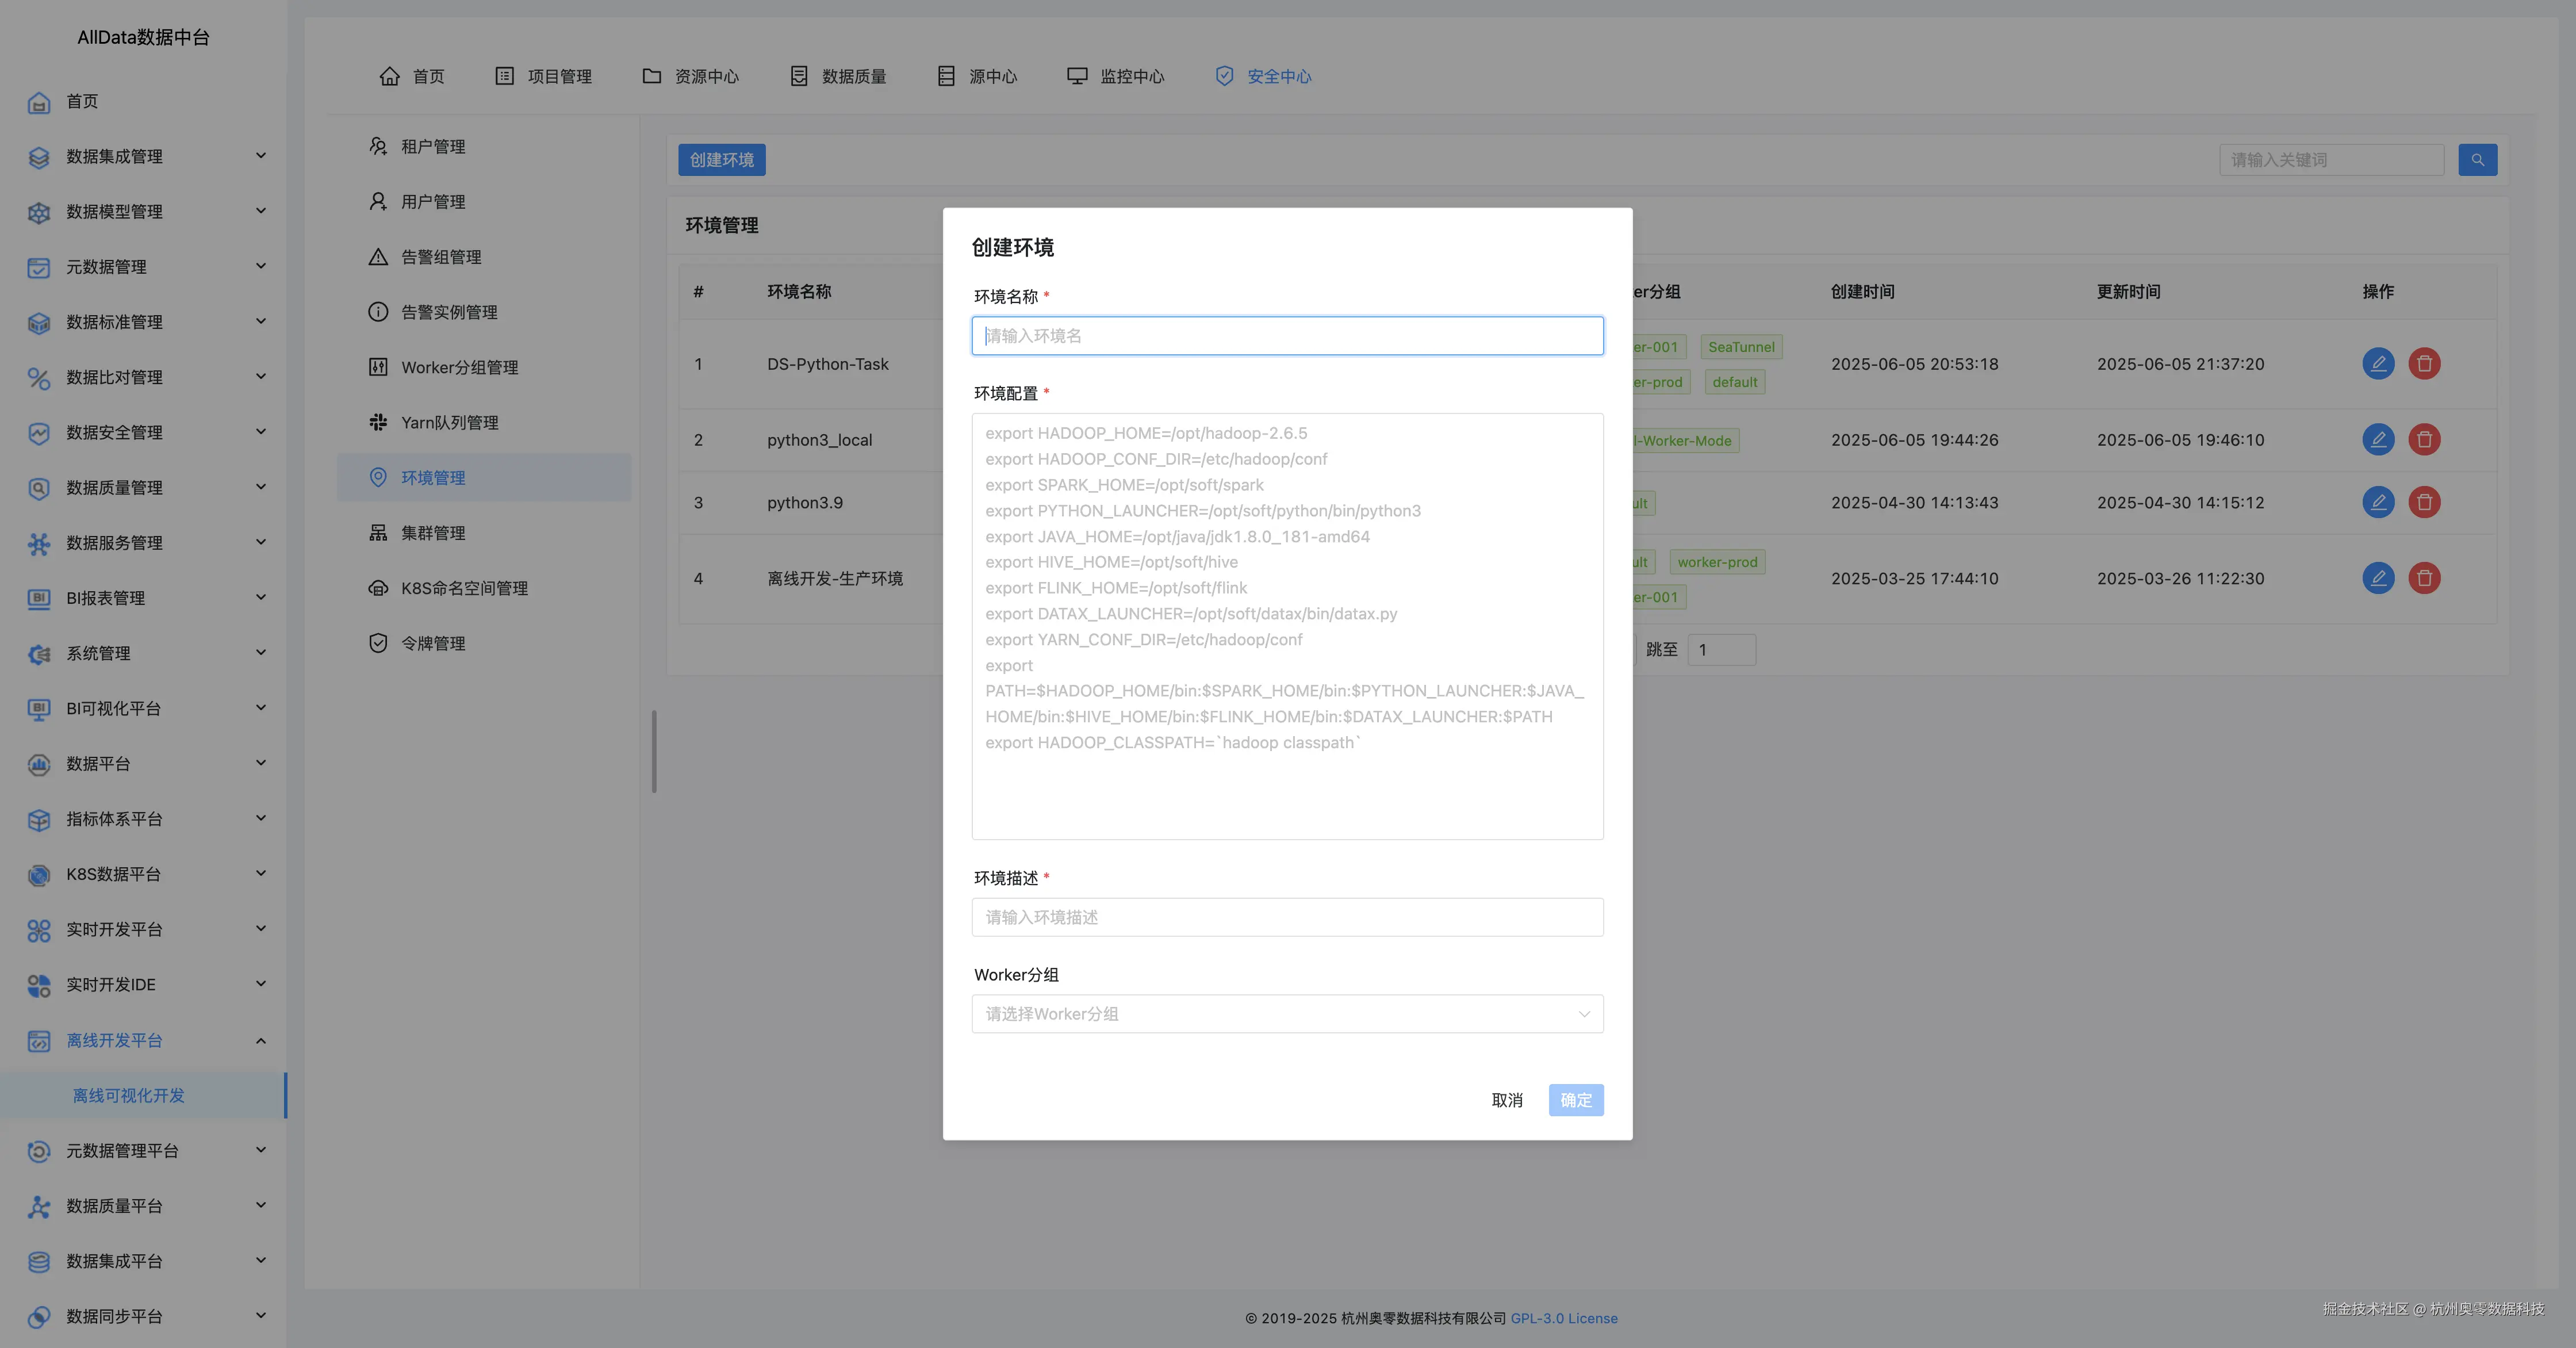Viewport: 2576px width, 1348px height.
Task: Open the Worker分组 select dropdown
Action: tap(1287, 1014)
